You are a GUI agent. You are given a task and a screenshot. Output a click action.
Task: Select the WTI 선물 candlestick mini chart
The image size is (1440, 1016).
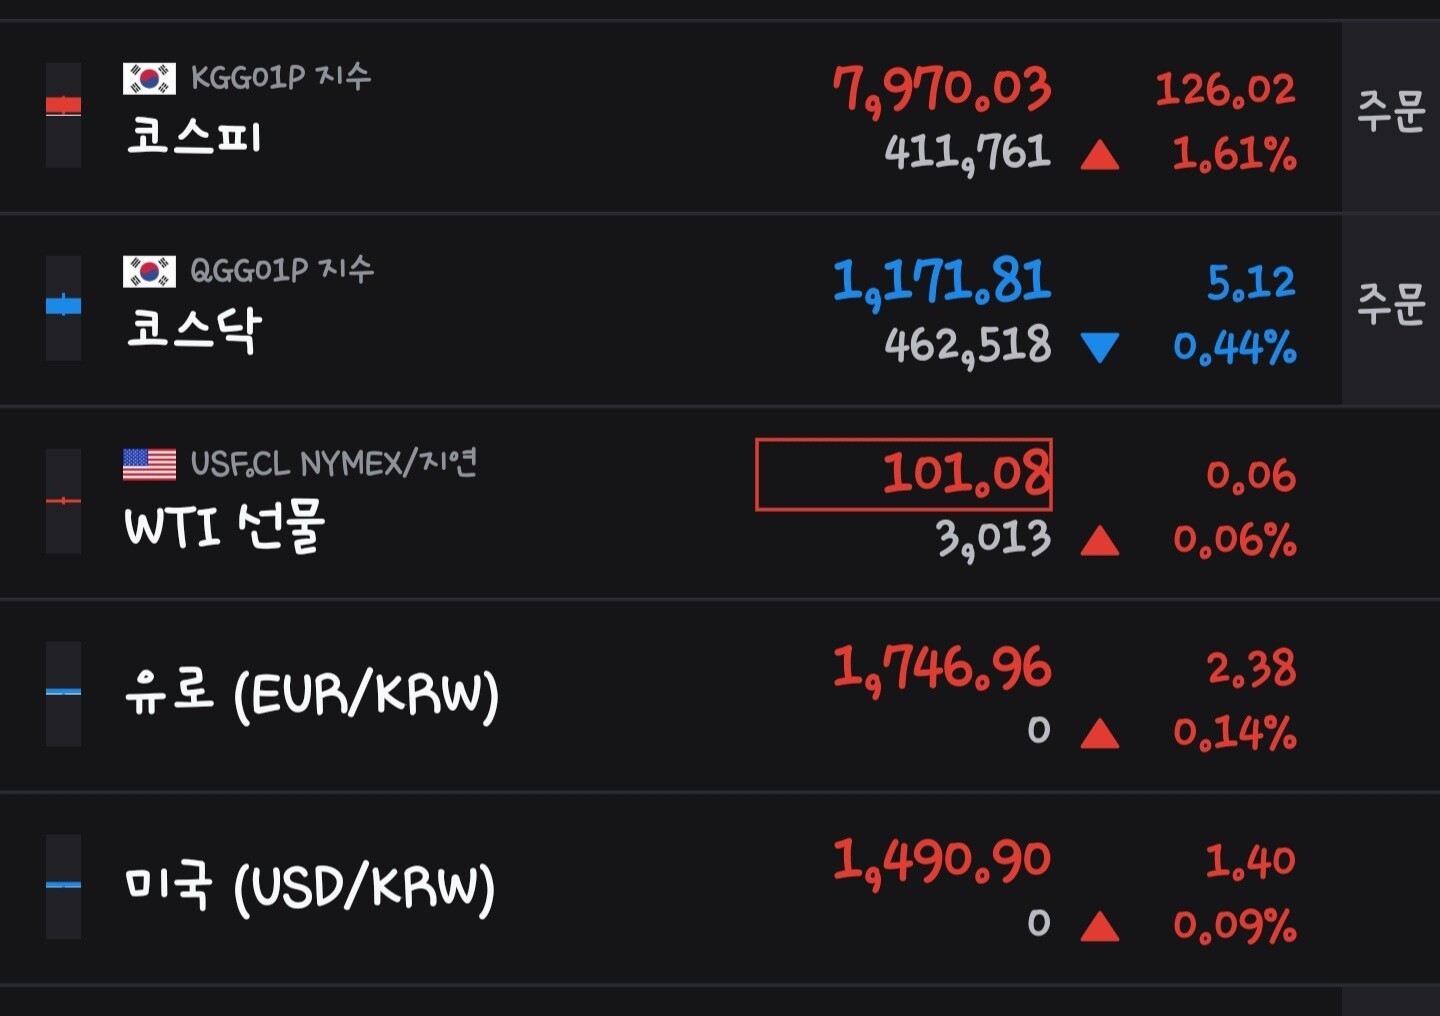64,501
